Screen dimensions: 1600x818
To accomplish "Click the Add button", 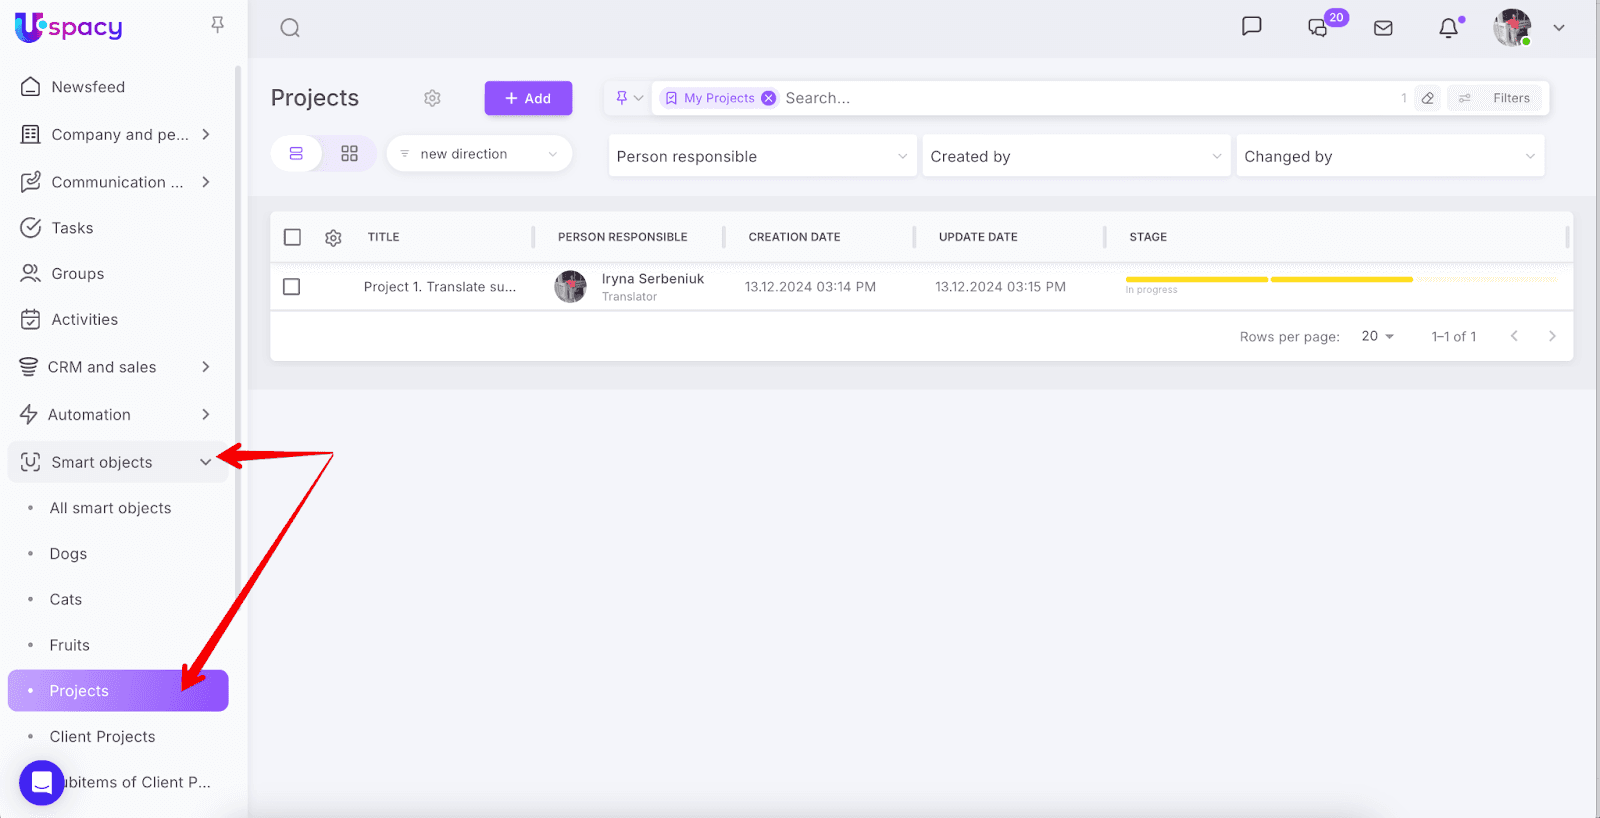I will click(528, 98).
